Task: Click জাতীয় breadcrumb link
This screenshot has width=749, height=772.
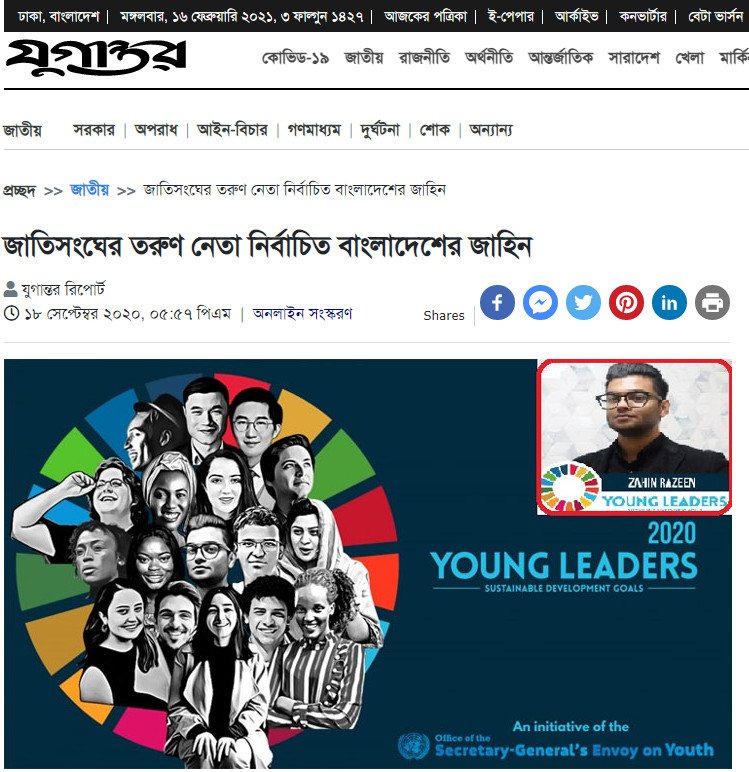Action: coord(89,190)
